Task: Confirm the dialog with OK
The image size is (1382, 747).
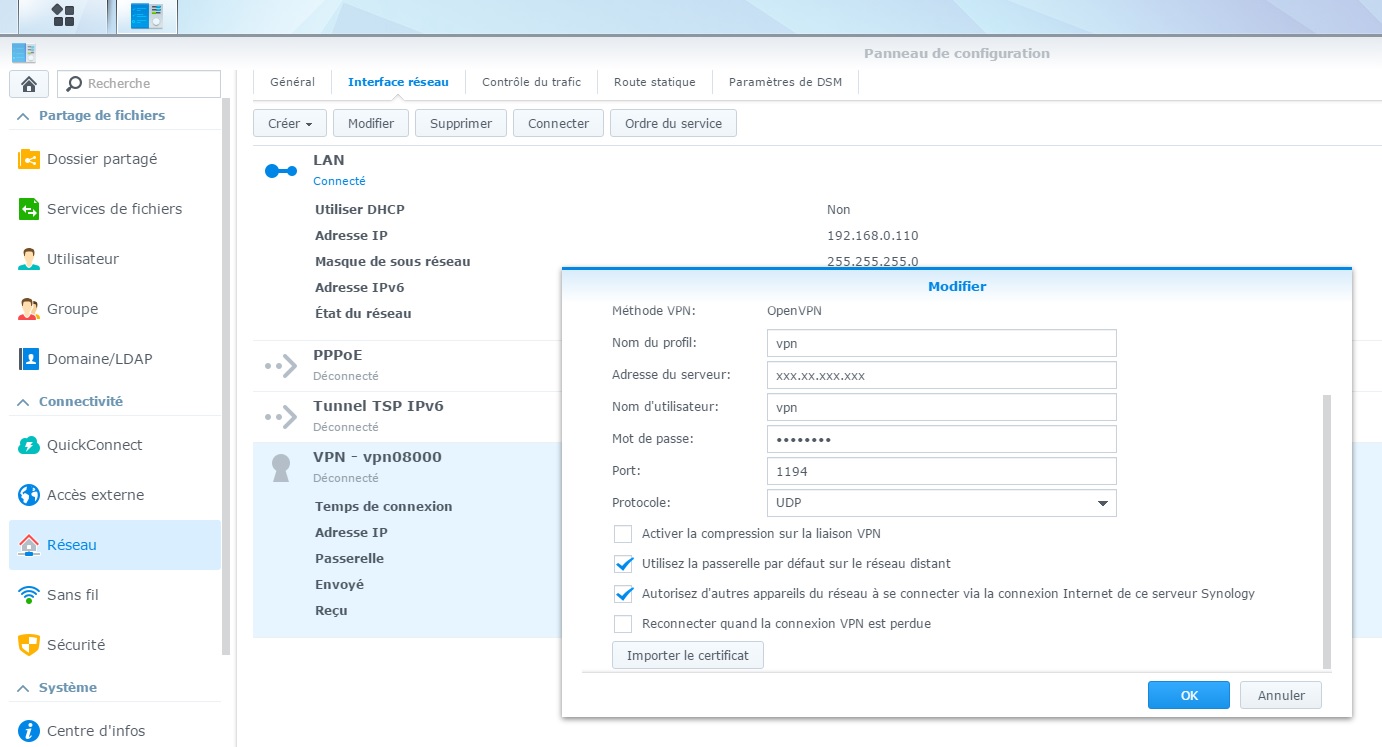Action: pos(1188,695)
